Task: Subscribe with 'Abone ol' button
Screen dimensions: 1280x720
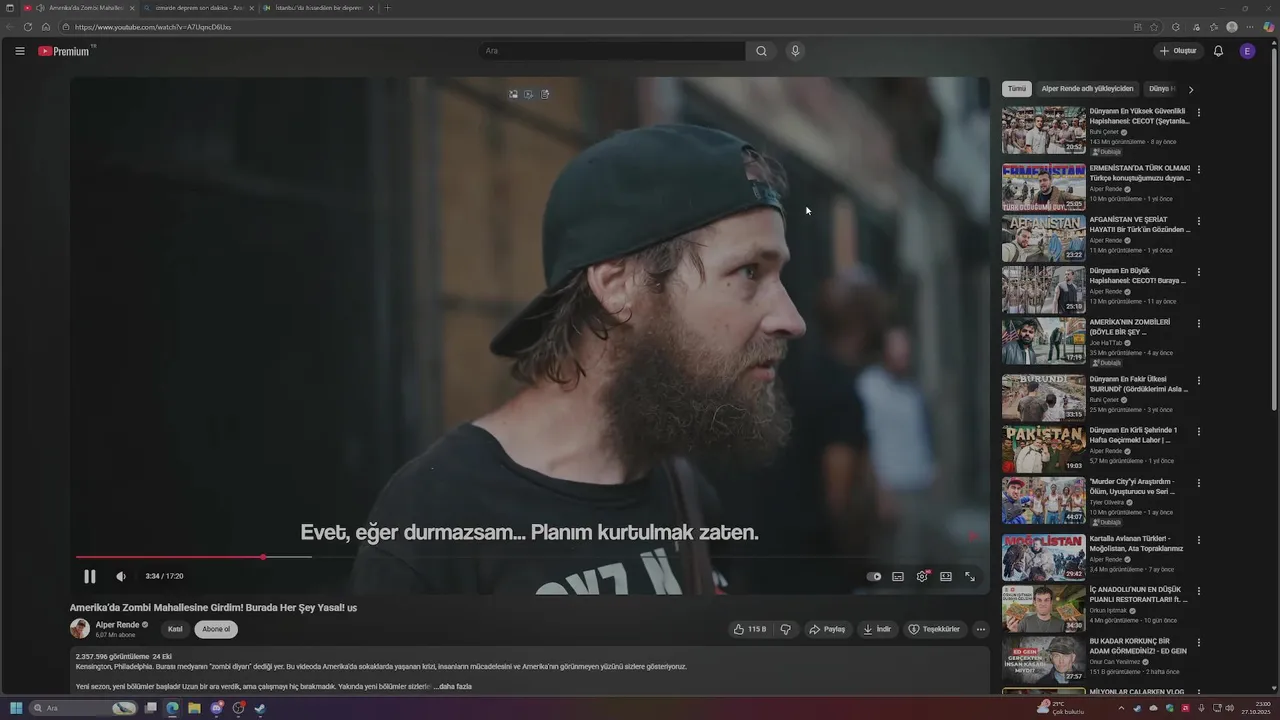Action: point(216,629)
